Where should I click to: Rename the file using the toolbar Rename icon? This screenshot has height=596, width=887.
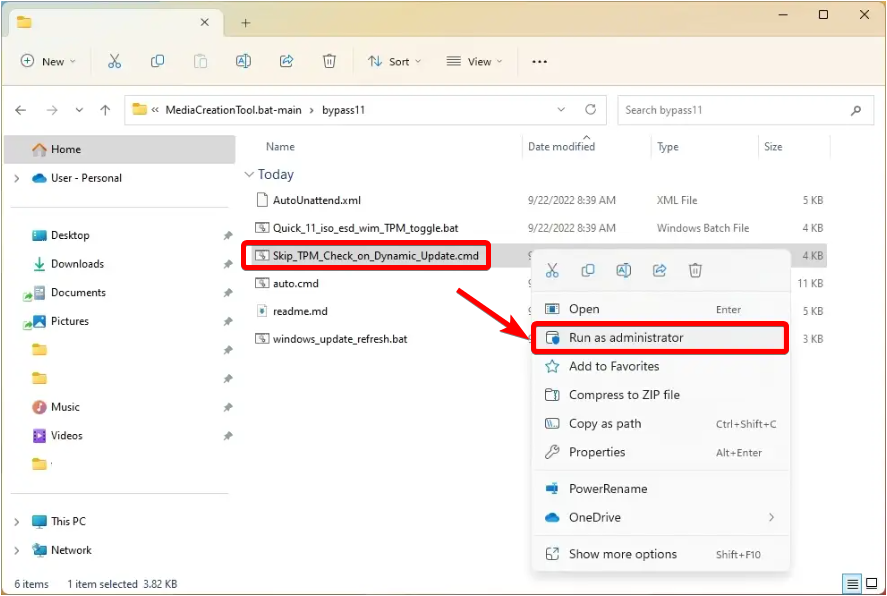tap(243, 61)
